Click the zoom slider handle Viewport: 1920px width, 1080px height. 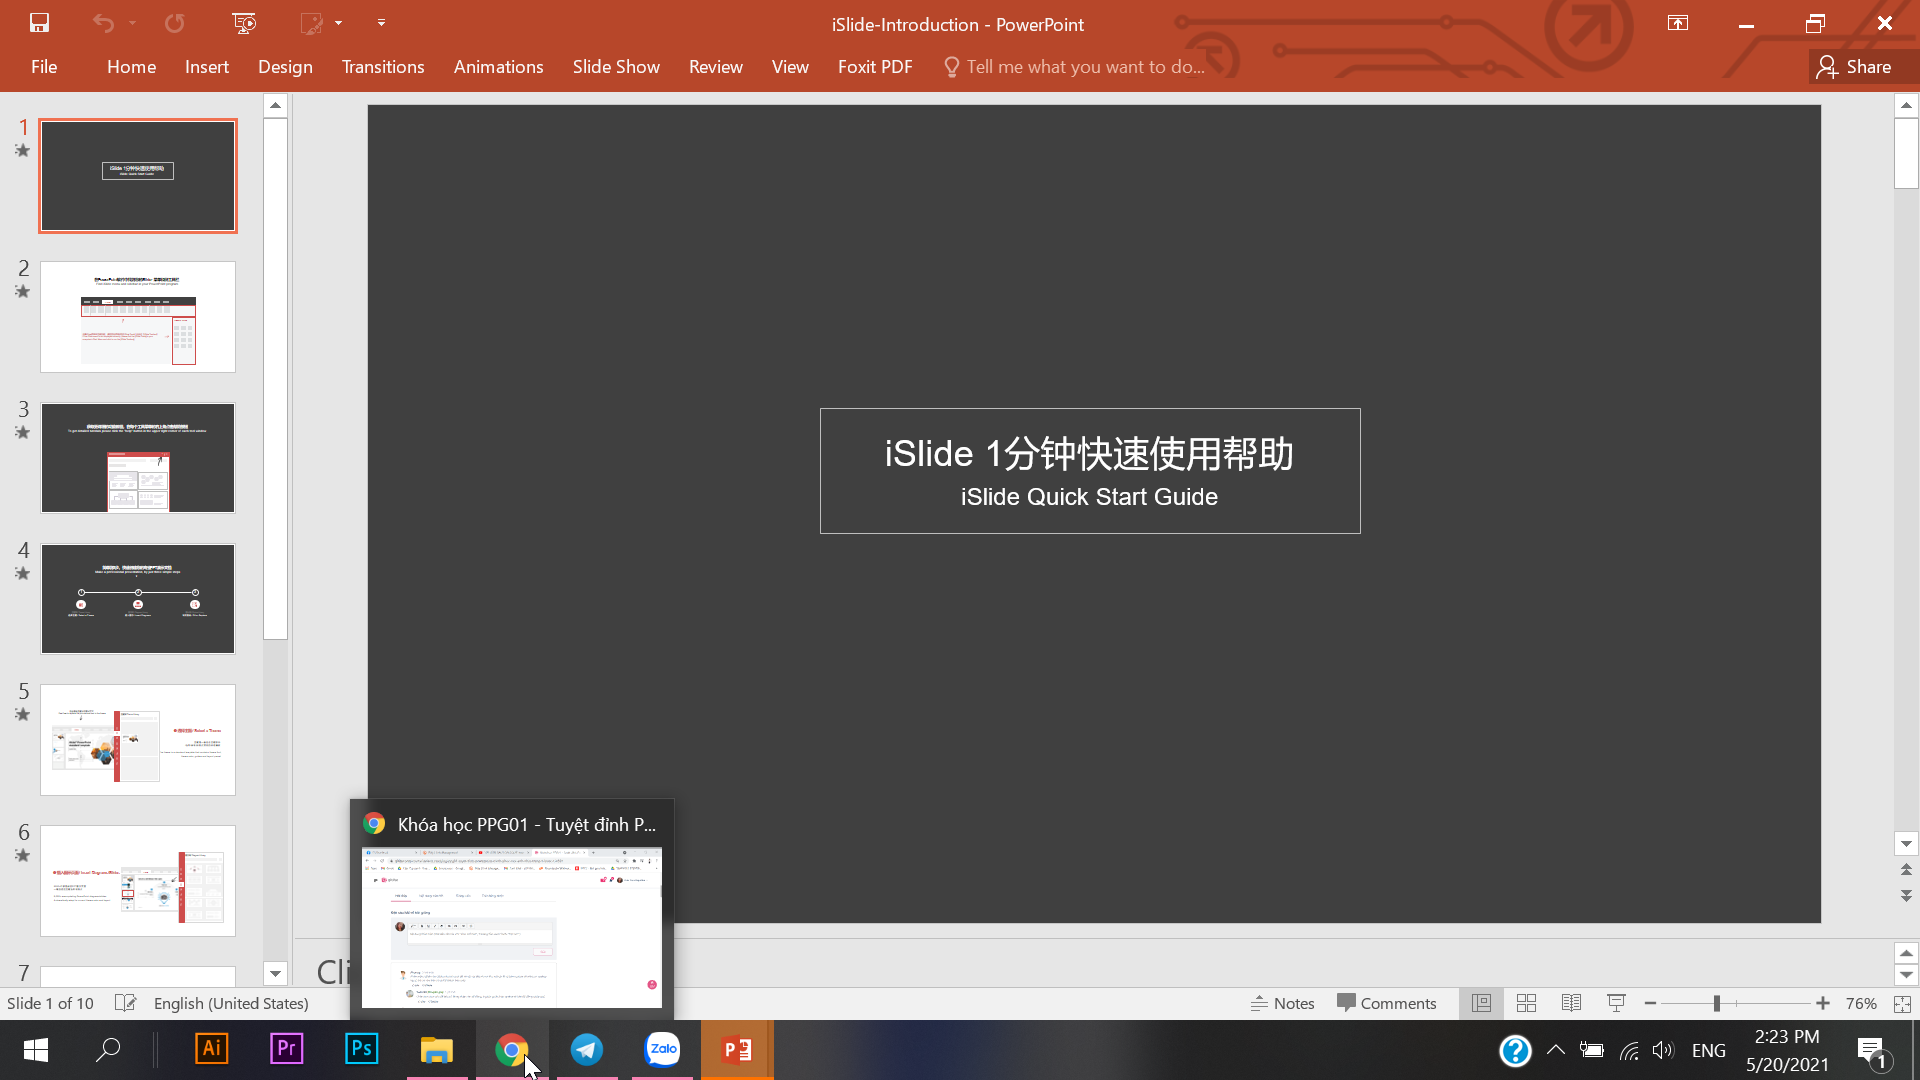click(1716, 1003)
